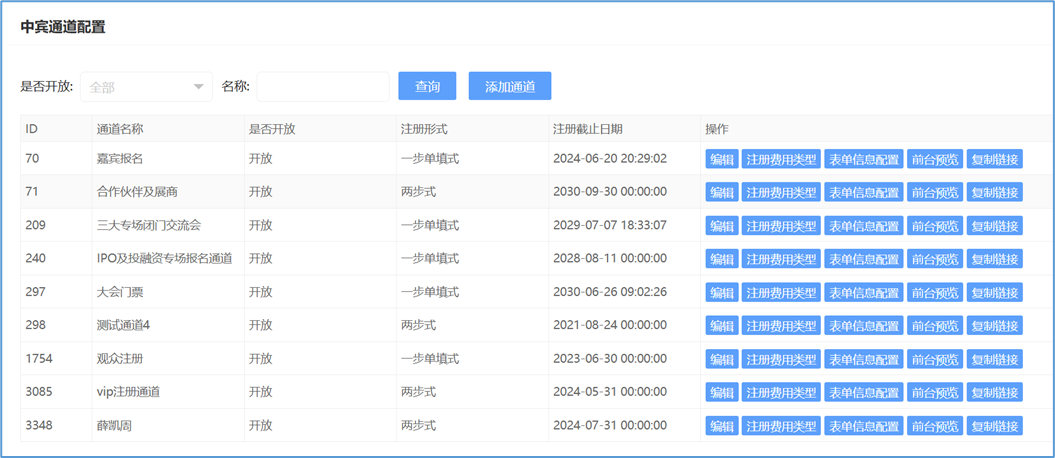Click the 添加通道 button
Image resolution: width=1055 pixels, height=458 pixels.
click(x=509, y=87)
